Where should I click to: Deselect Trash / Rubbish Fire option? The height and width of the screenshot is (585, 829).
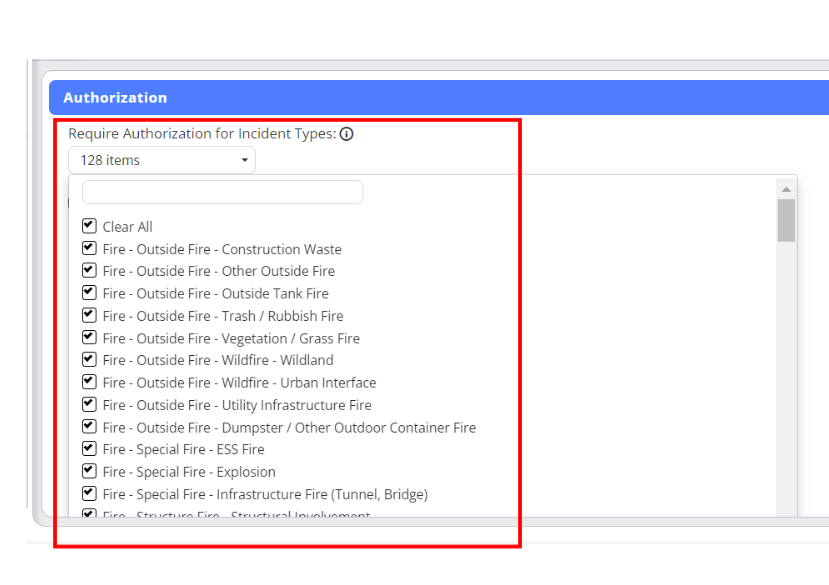click(x=89, y=316)
